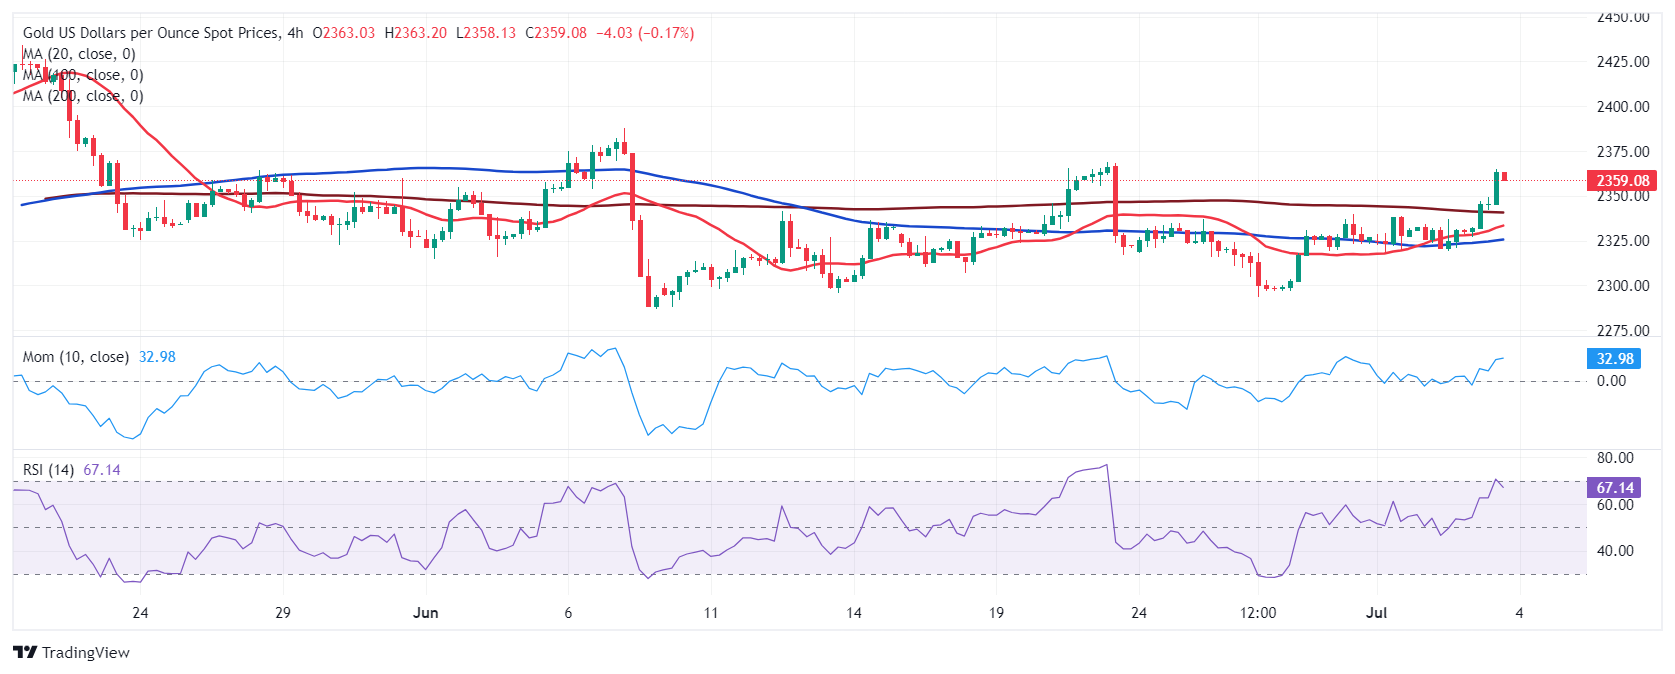This screenshot has height=674, width=1675.
Task: Select the MA (20, close, 0) legend
Action: [80, 54]
